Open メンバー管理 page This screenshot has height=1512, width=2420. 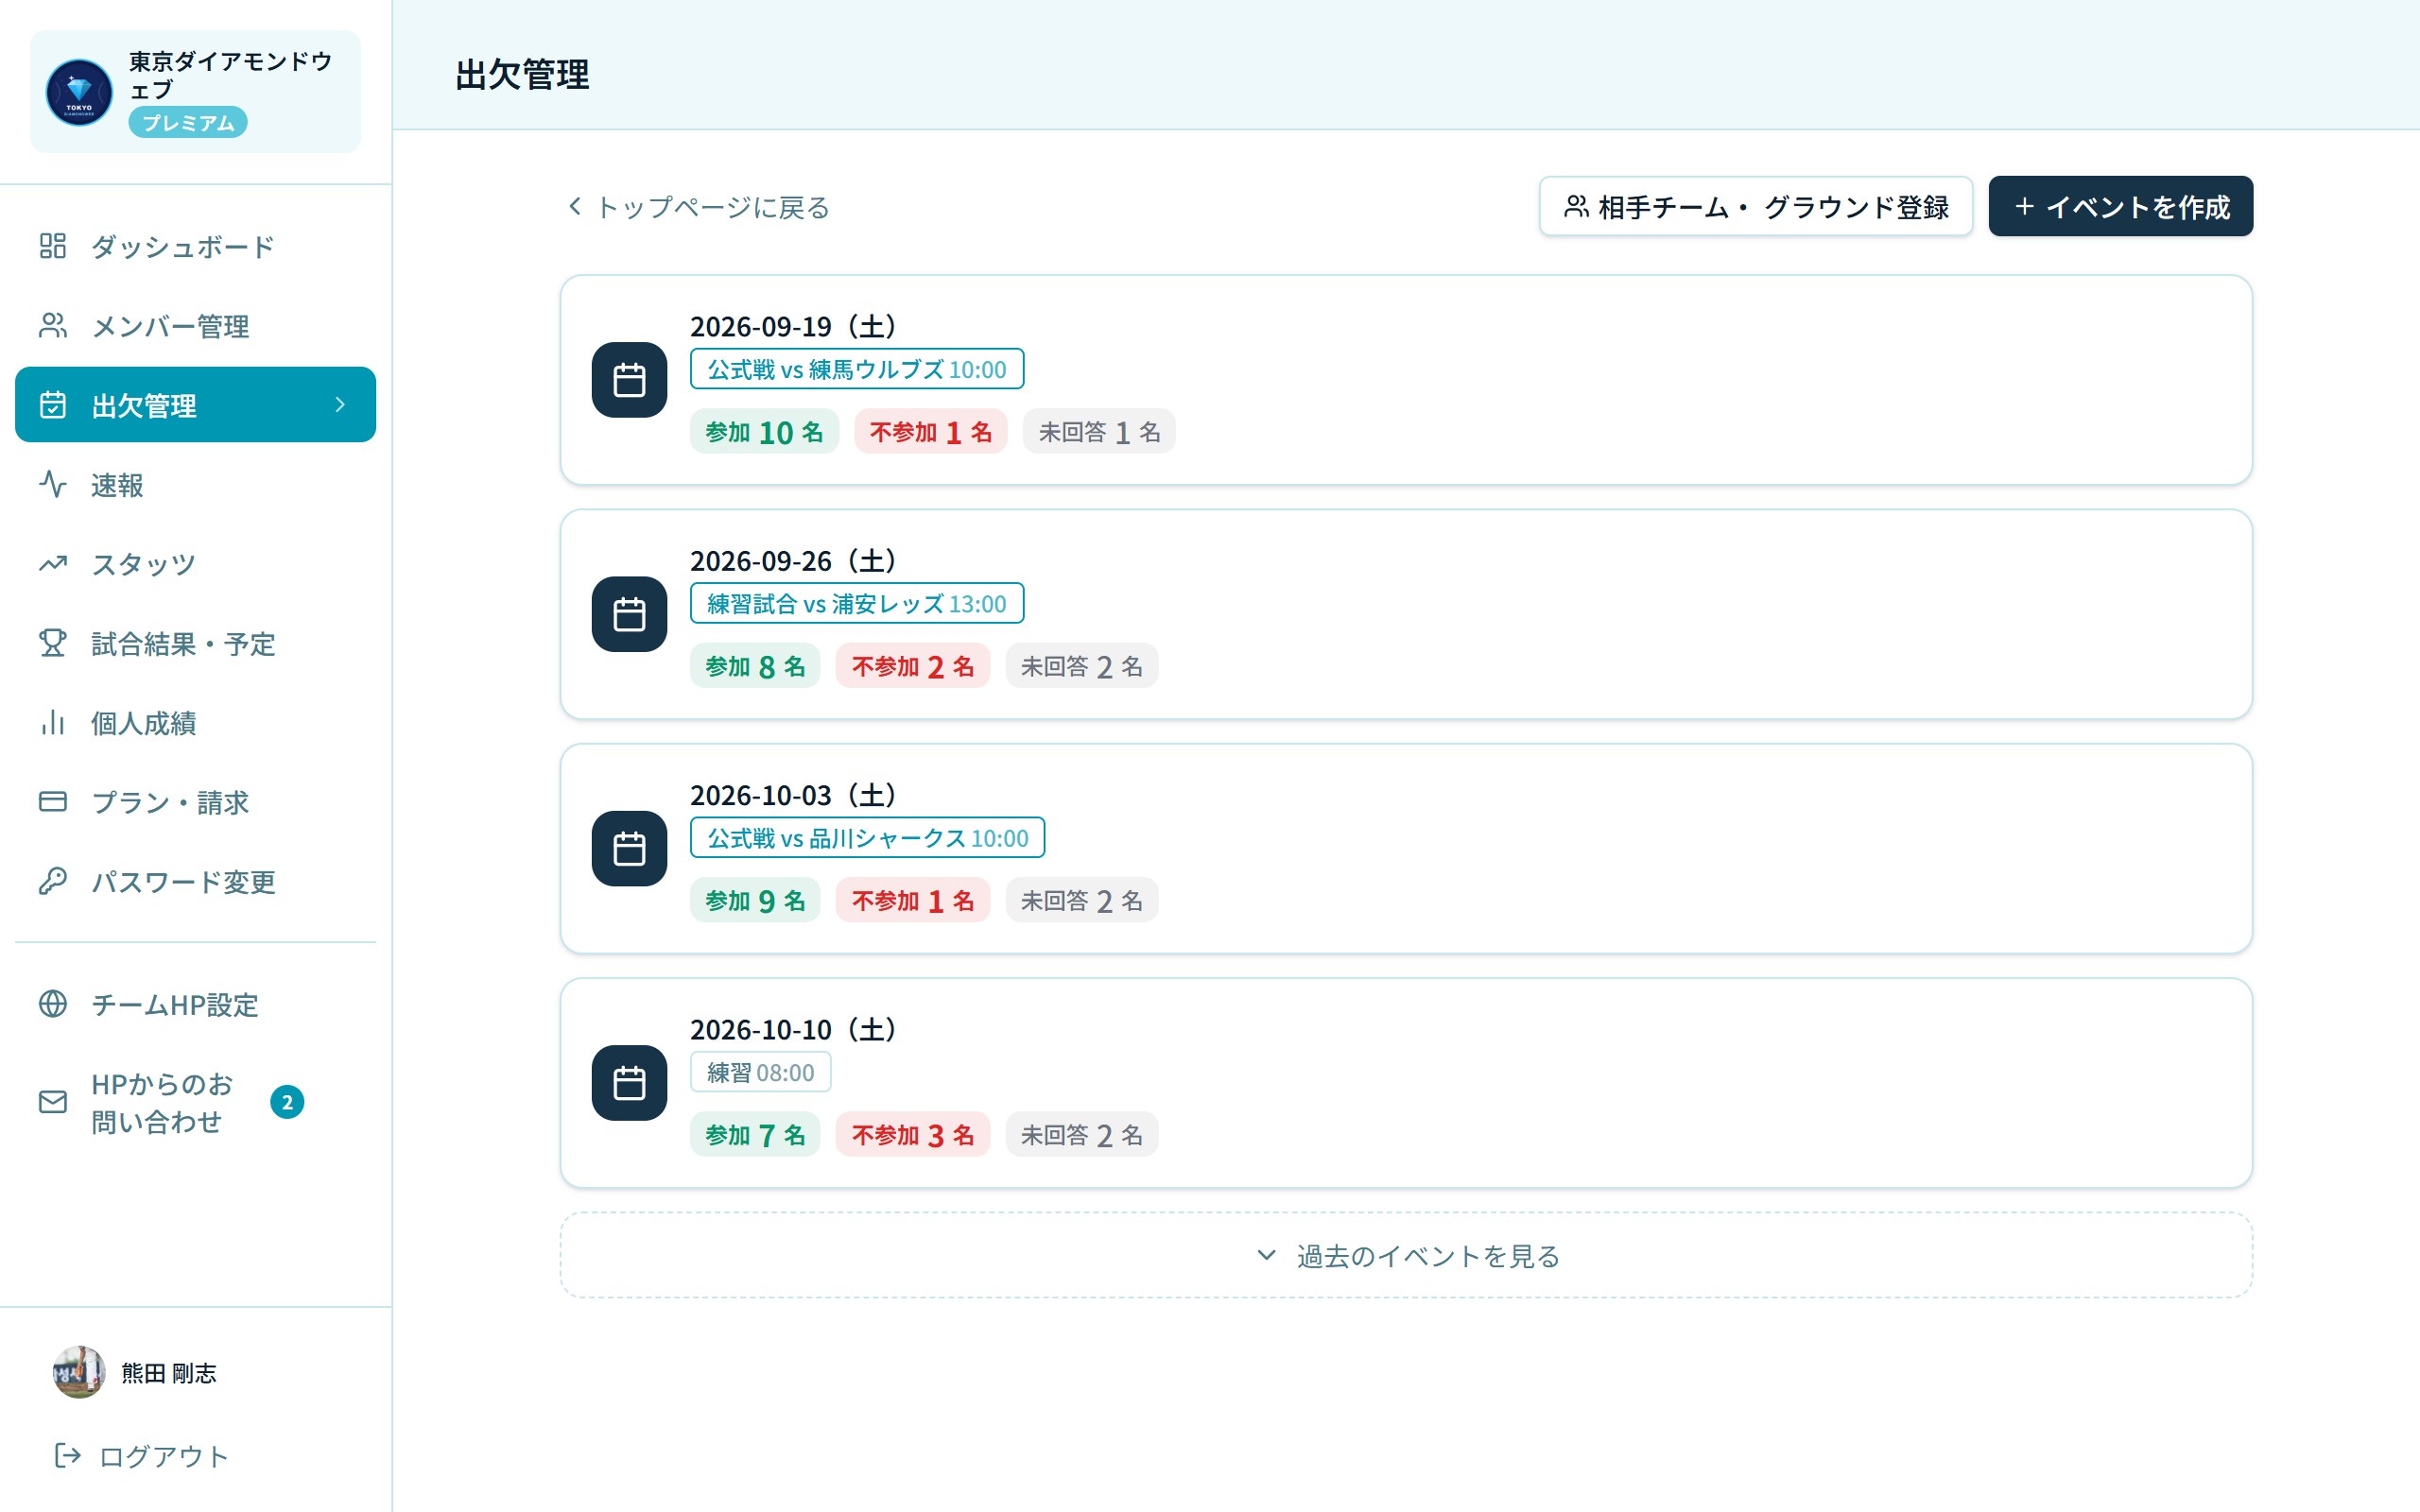point(196,325)
